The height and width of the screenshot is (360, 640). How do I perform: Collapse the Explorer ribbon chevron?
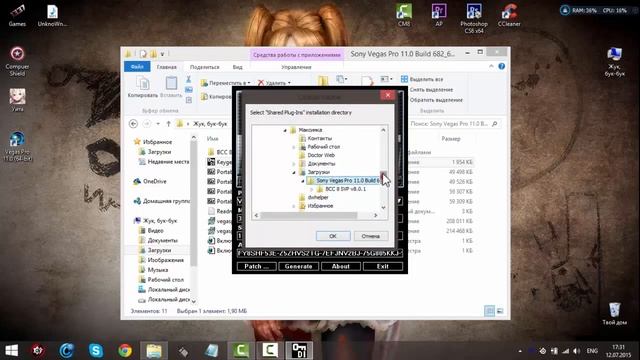491,67
